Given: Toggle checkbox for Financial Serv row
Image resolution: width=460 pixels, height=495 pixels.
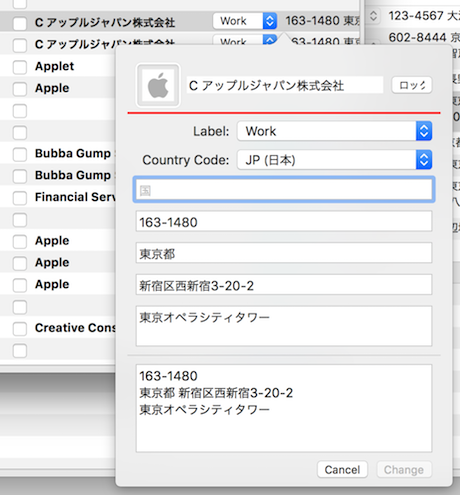Looking at the screenshot, I should [x=20, y=198].
